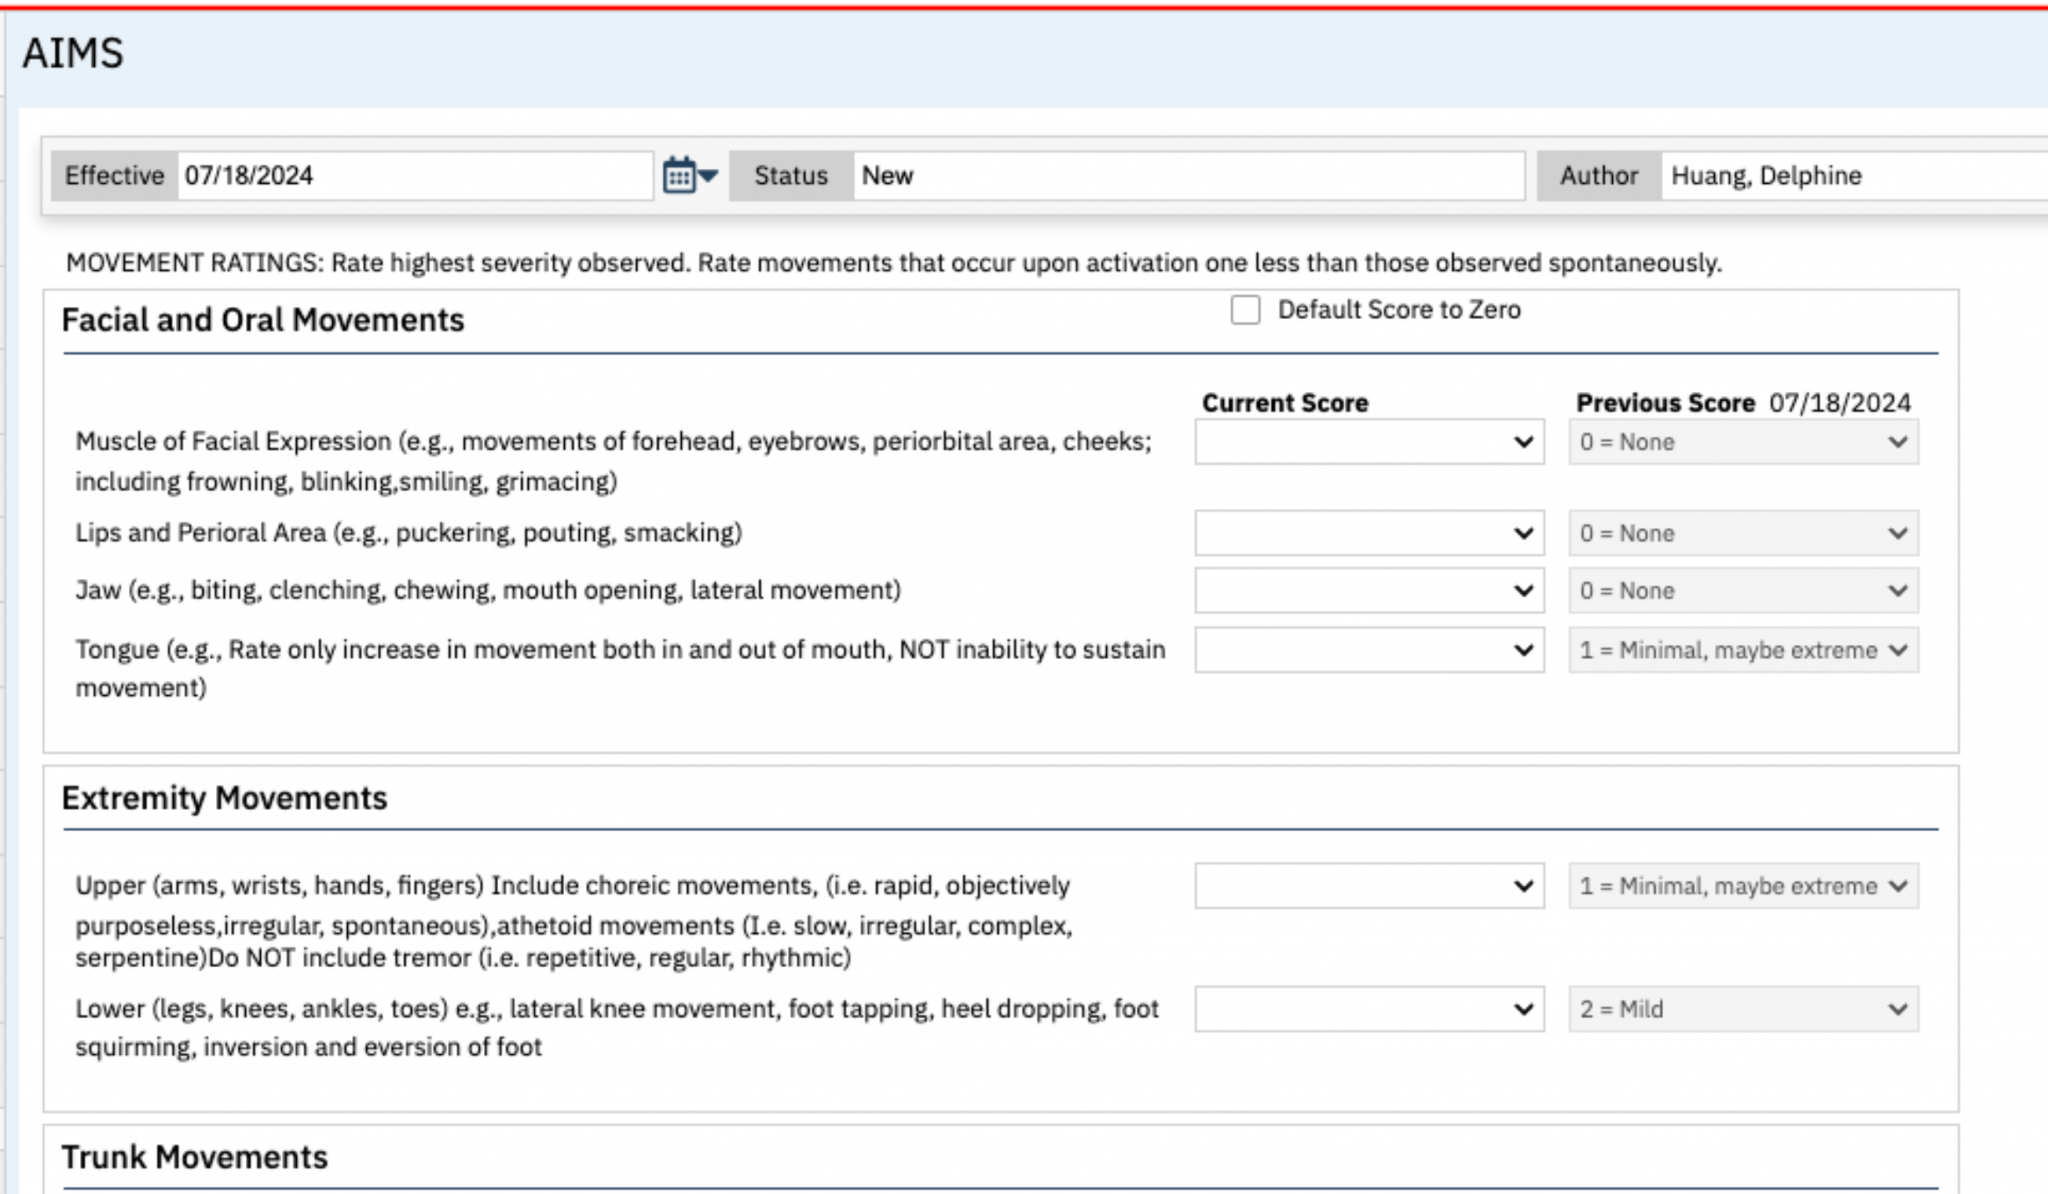
Task: Open Upper extremity Current Score dropdown
Action: point(1368,886)
